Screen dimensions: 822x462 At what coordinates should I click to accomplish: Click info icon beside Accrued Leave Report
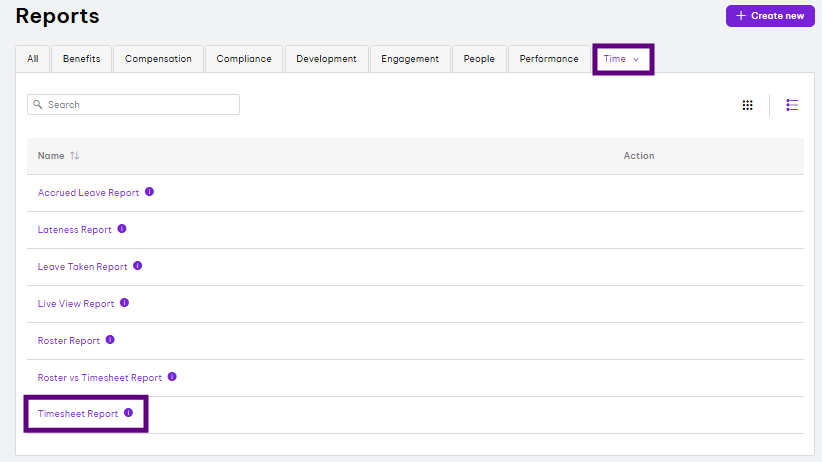(149, 192)
